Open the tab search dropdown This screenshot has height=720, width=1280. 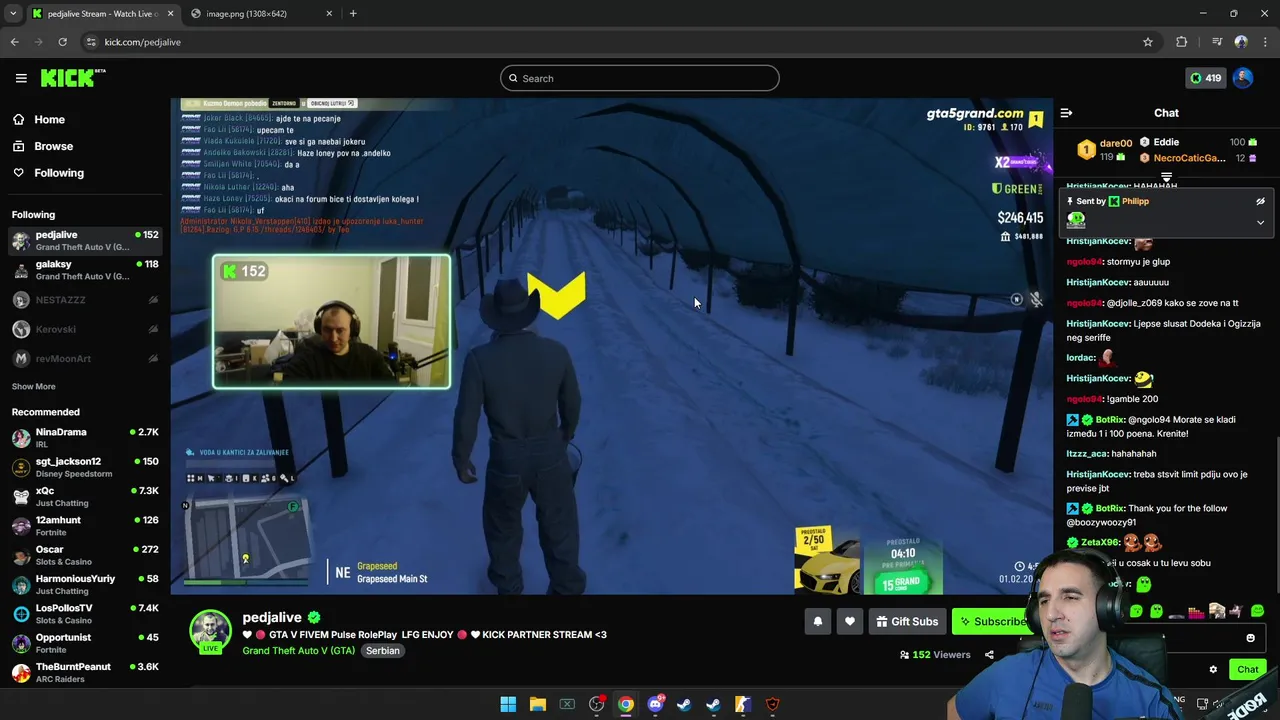coord(13,14)
